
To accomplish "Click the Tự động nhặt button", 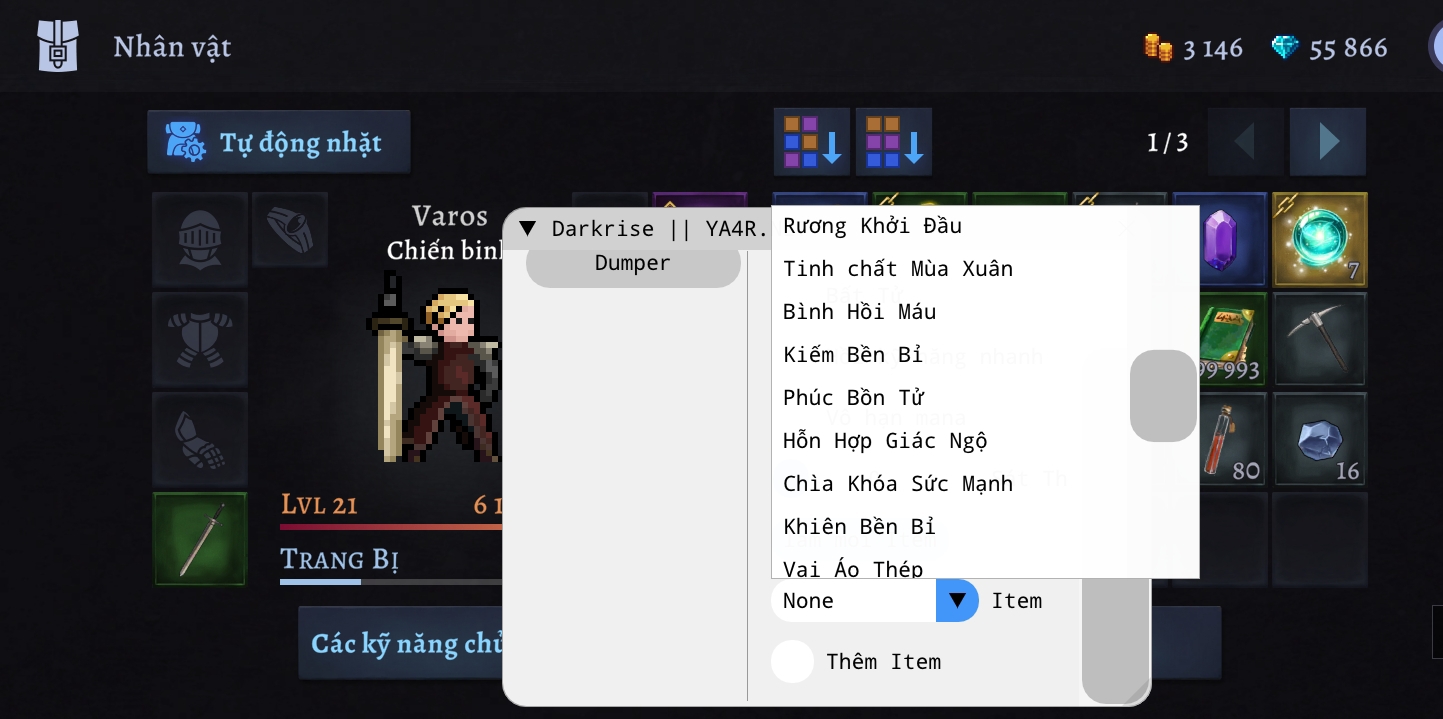I will pos(279,143).
